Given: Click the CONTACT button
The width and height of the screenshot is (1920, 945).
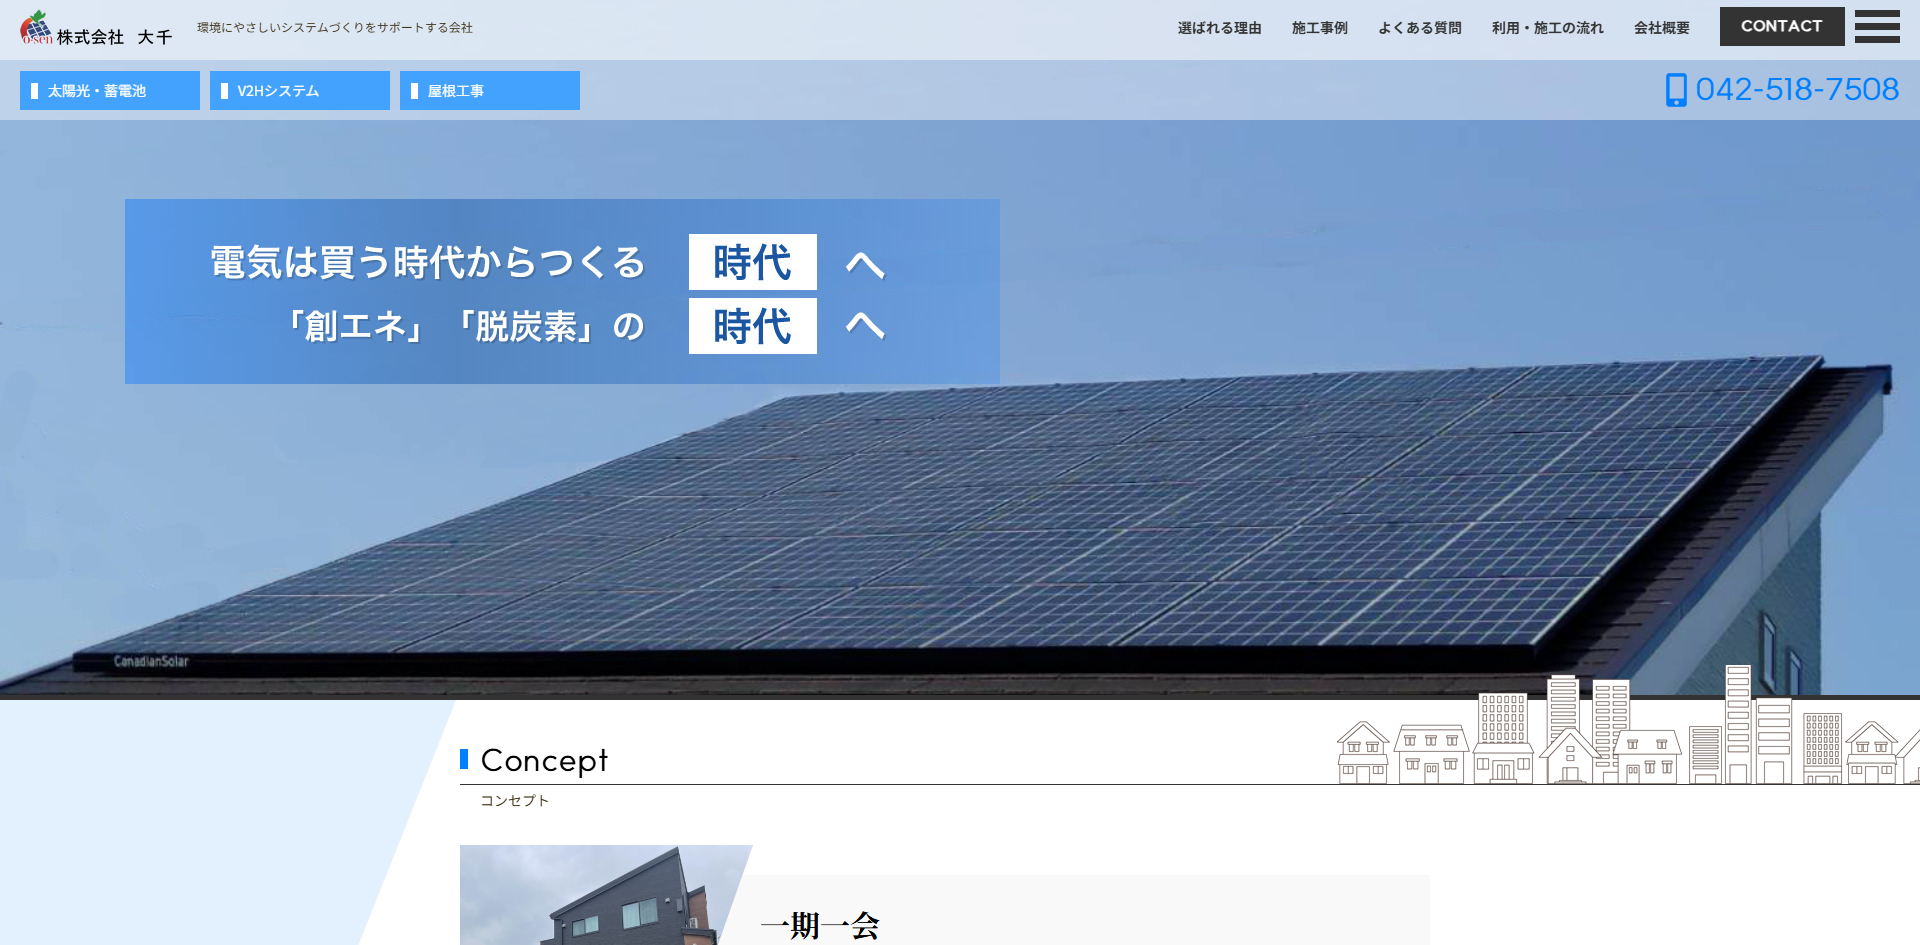Looking at the screenshot, I should coord(1782,27).
